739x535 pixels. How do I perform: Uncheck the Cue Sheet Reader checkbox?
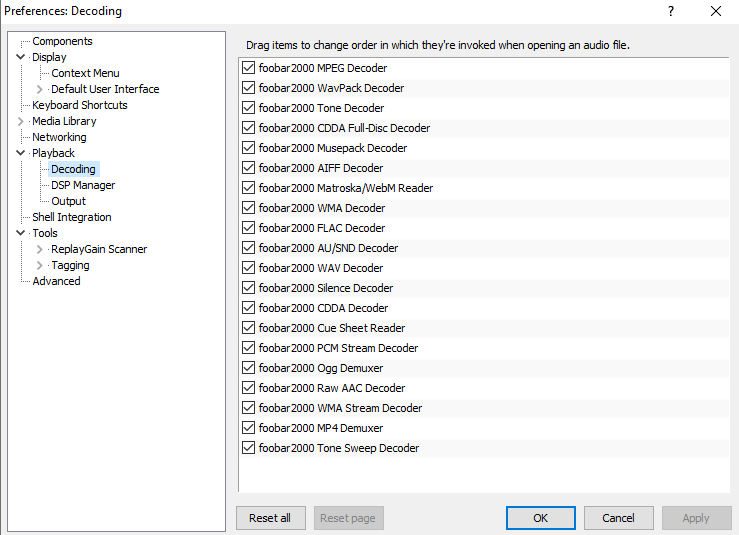(248, 328)
